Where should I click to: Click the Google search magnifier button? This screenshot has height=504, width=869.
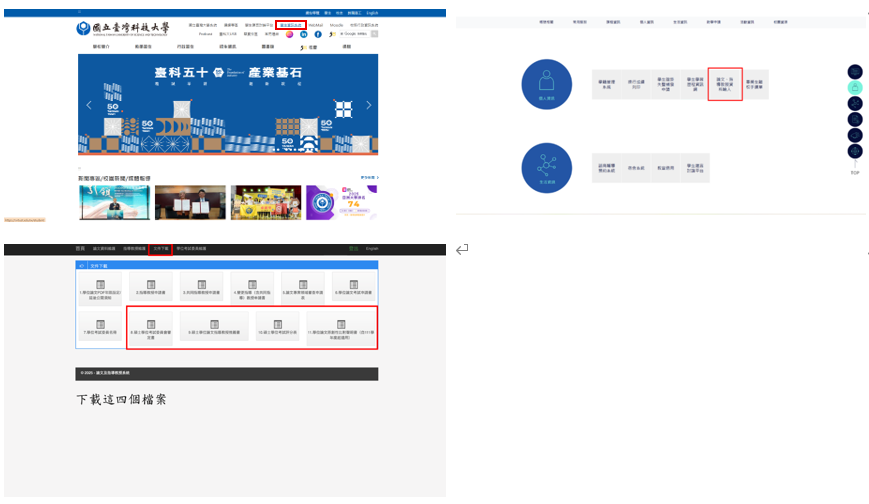(x=375, y=34)
